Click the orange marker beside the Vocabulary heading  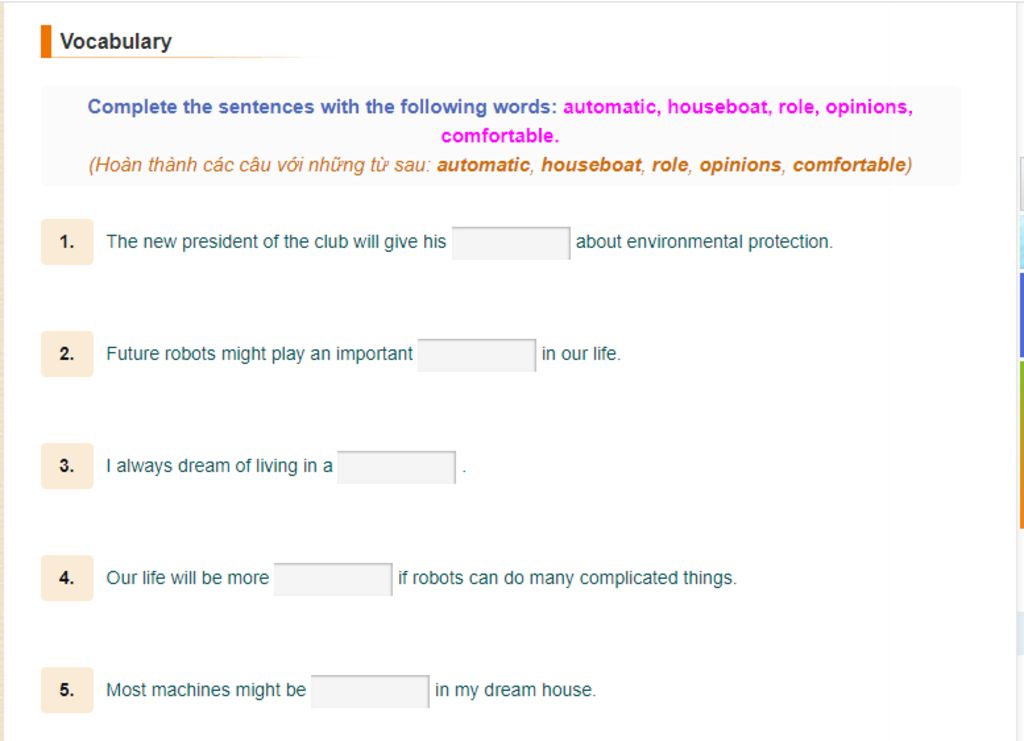(46, 41)
